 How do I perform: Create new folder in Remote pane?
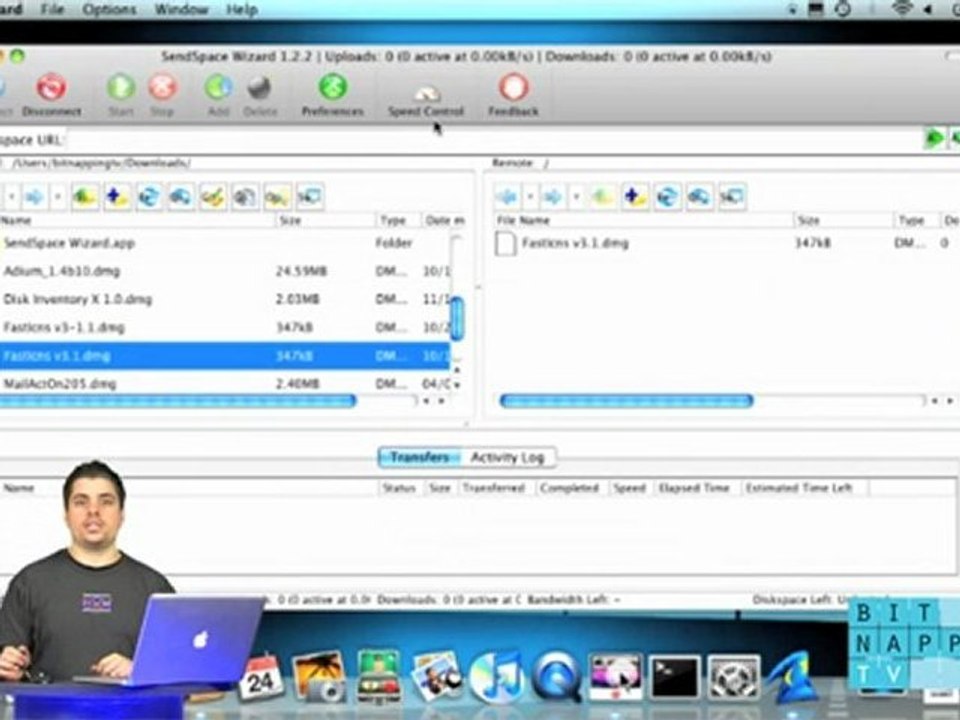[x=635, y=197]
